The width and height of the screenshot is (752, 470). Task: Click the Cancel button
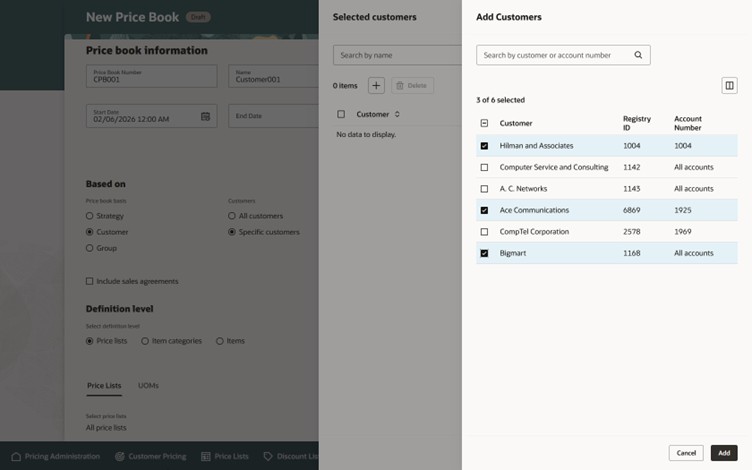click(x=686, y=453)
